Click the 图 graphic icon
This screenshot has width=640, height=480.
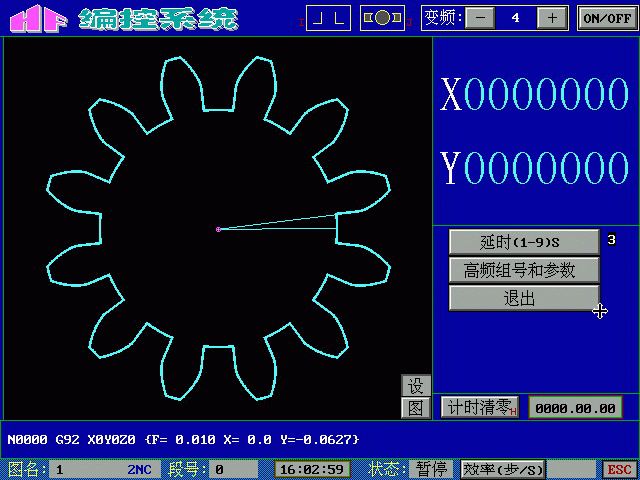(416, 407)
